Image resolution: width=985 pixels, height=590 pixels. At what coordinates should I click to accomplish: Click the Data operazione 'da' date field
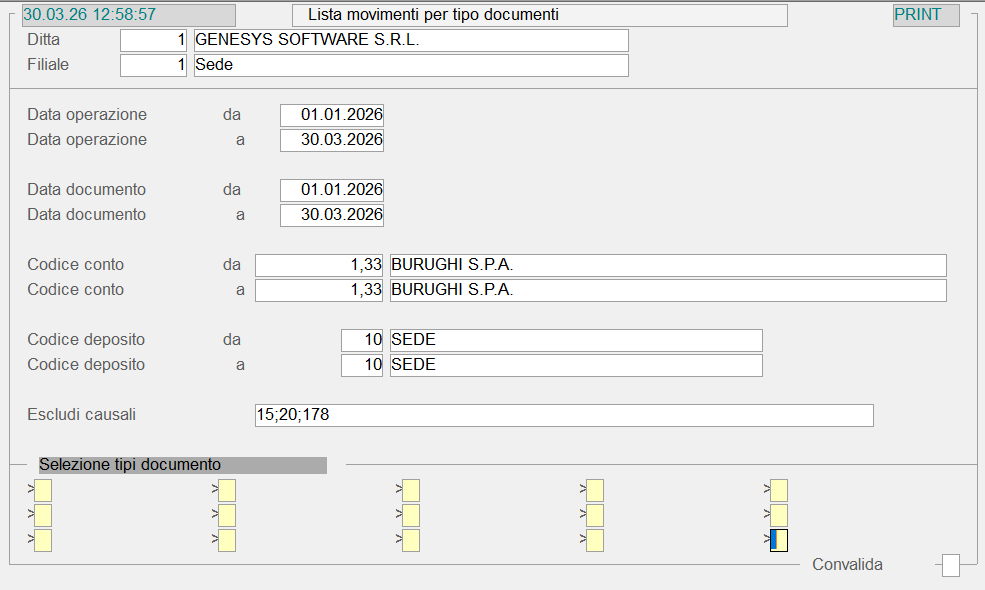pyautogui.click(x=332, y=115)
